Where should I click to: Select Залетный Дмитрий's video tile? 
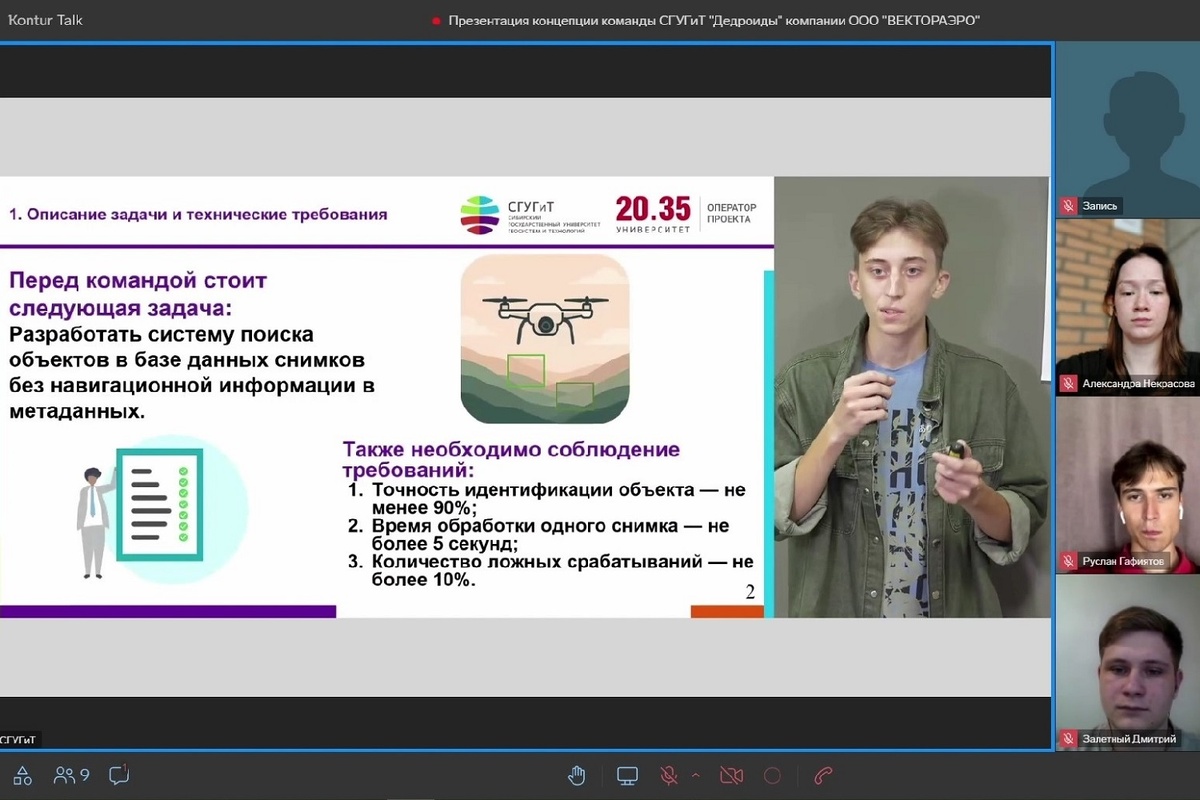[x=1128, y=663]
